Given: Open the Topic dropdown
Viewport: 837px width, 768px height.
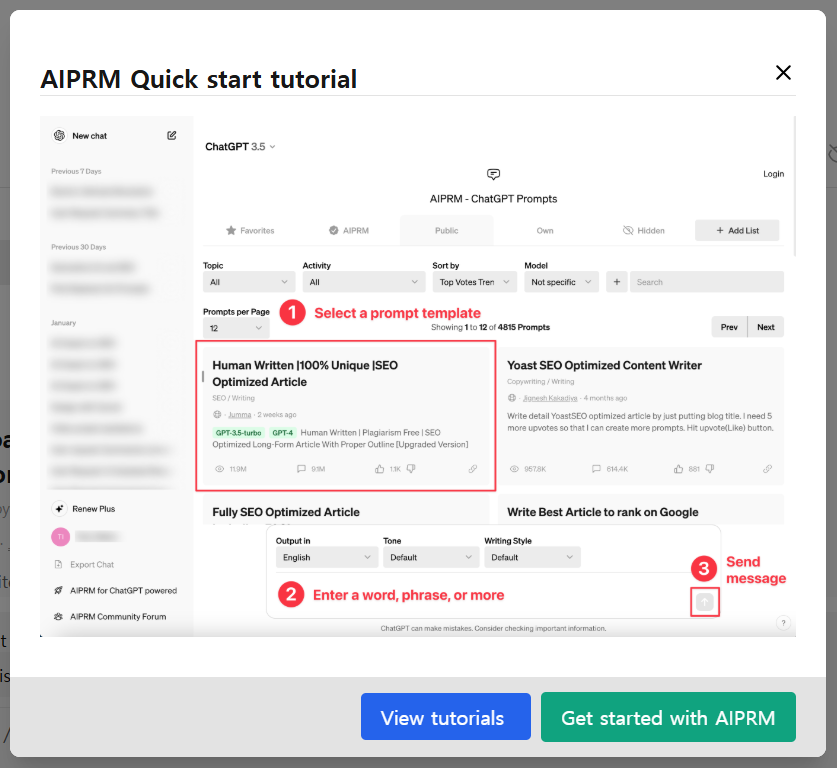Looking at the screenshot, I should (x=249, y=282).
